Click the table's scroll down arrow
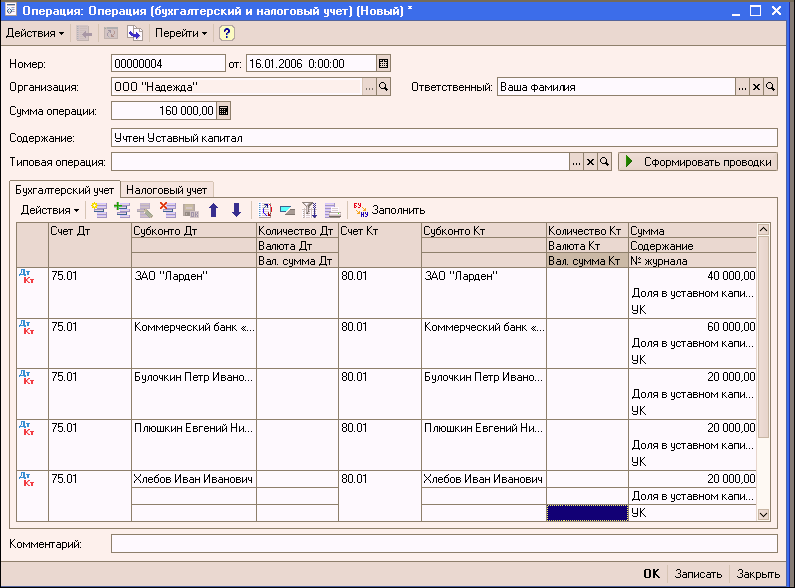795x588 pixels. (764, 514)
